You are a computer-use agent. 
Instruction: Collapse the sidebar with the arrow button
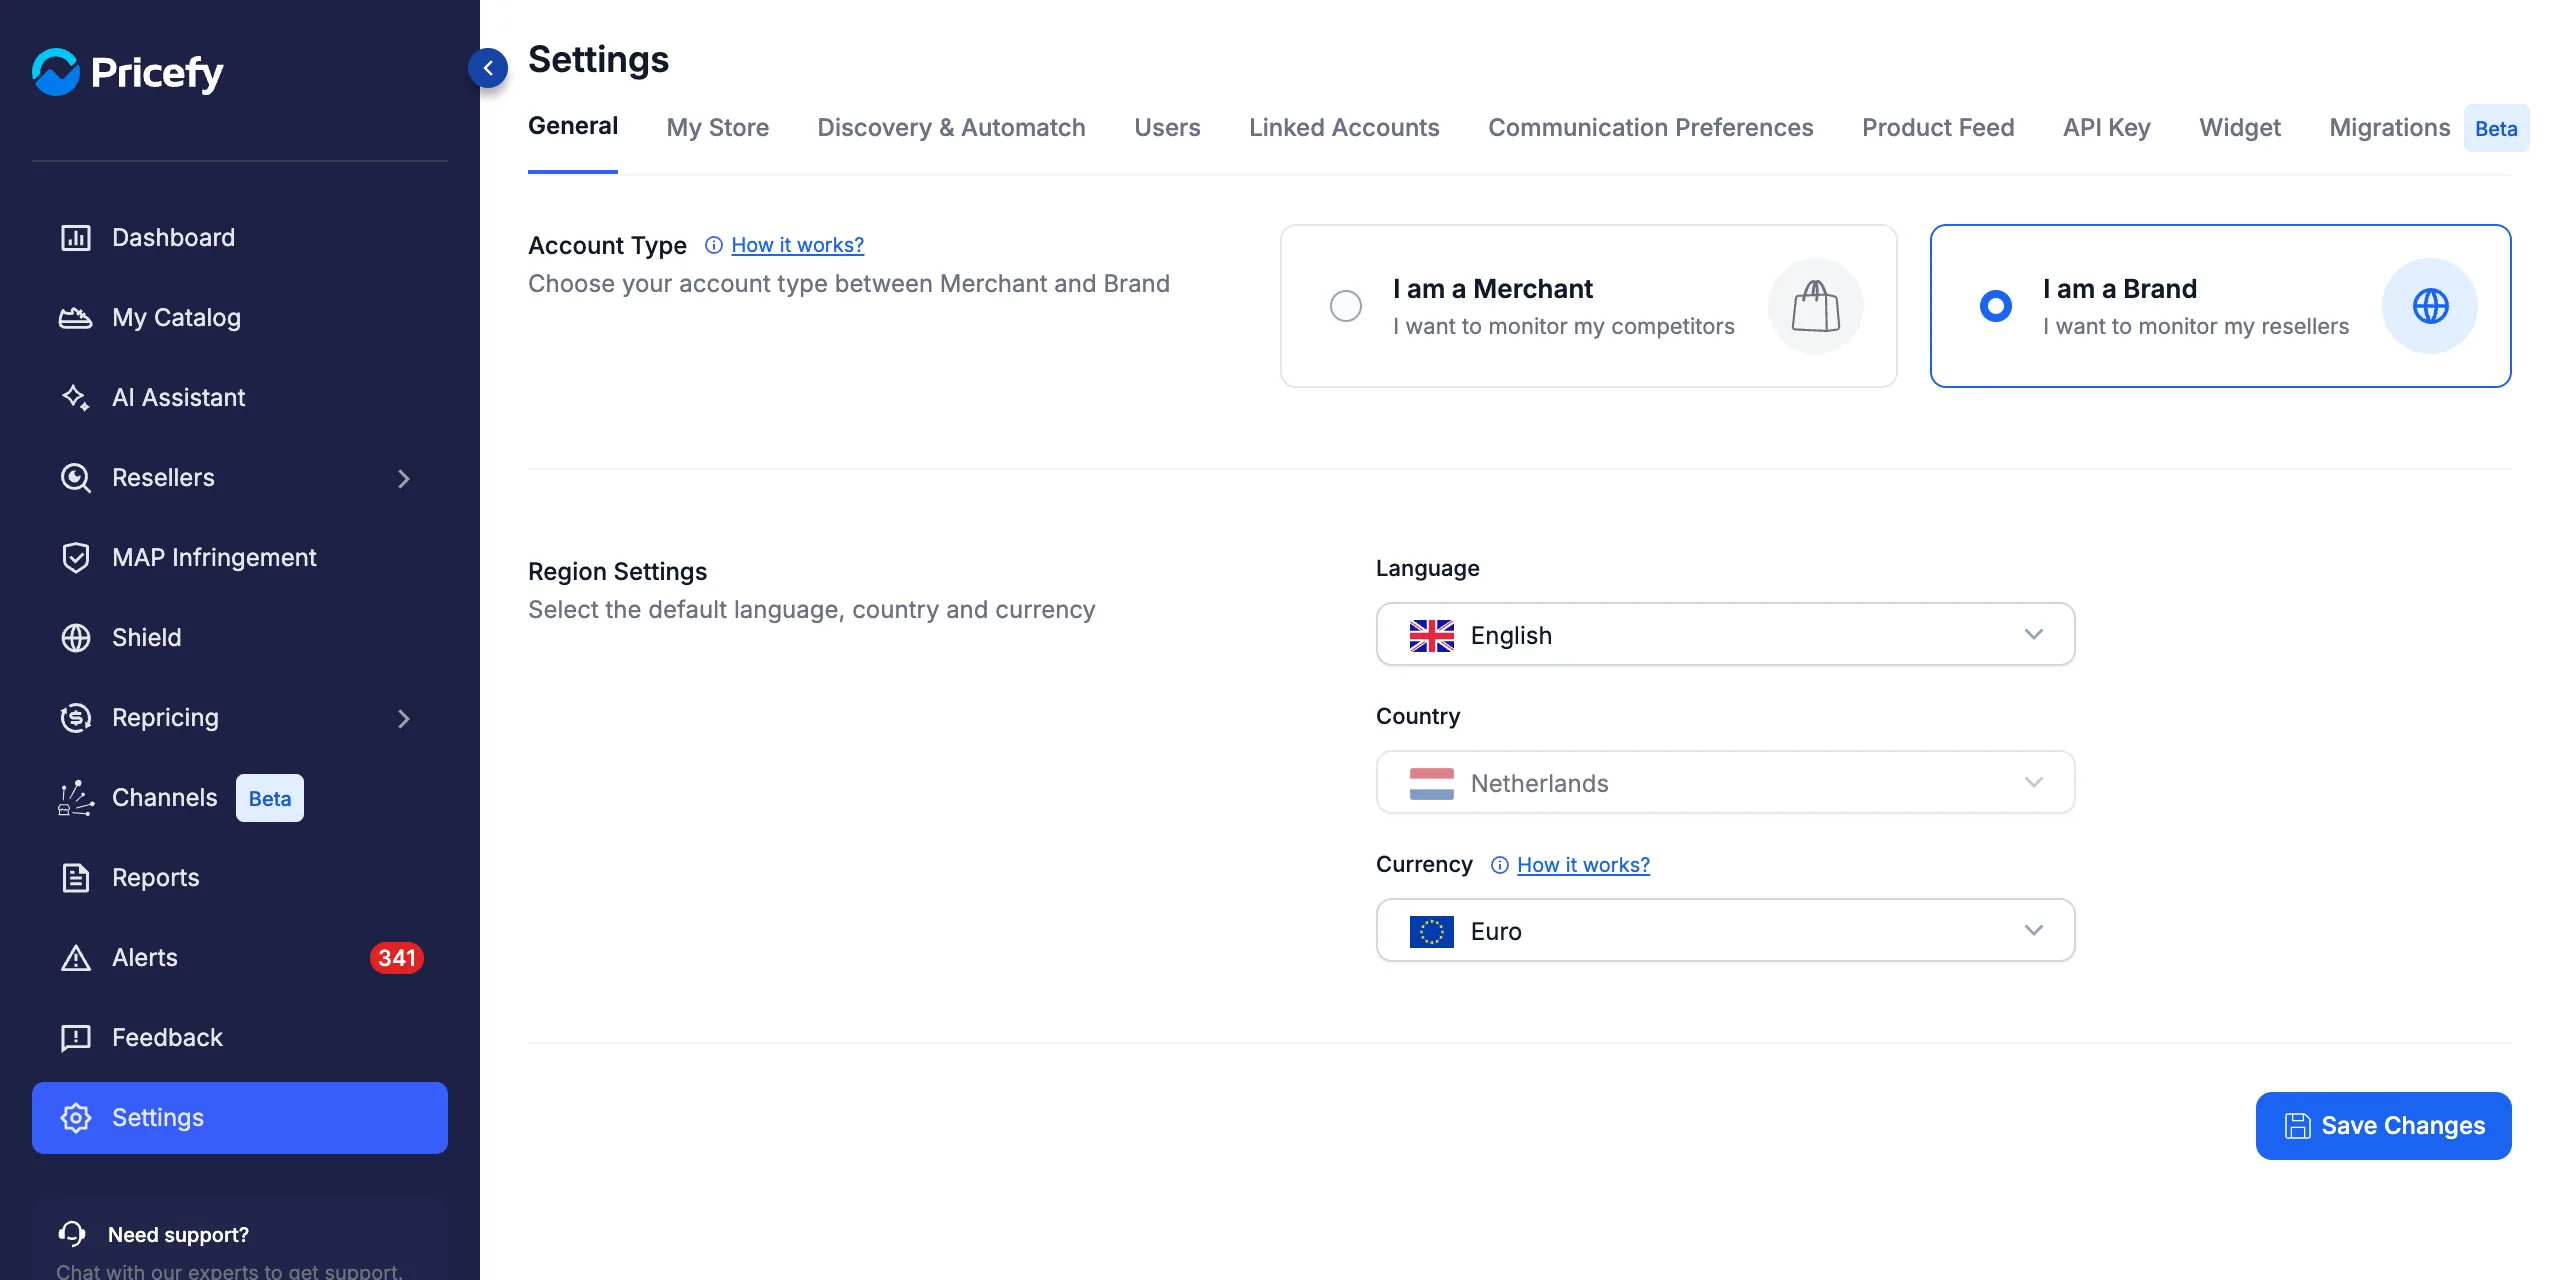(488, 68)
